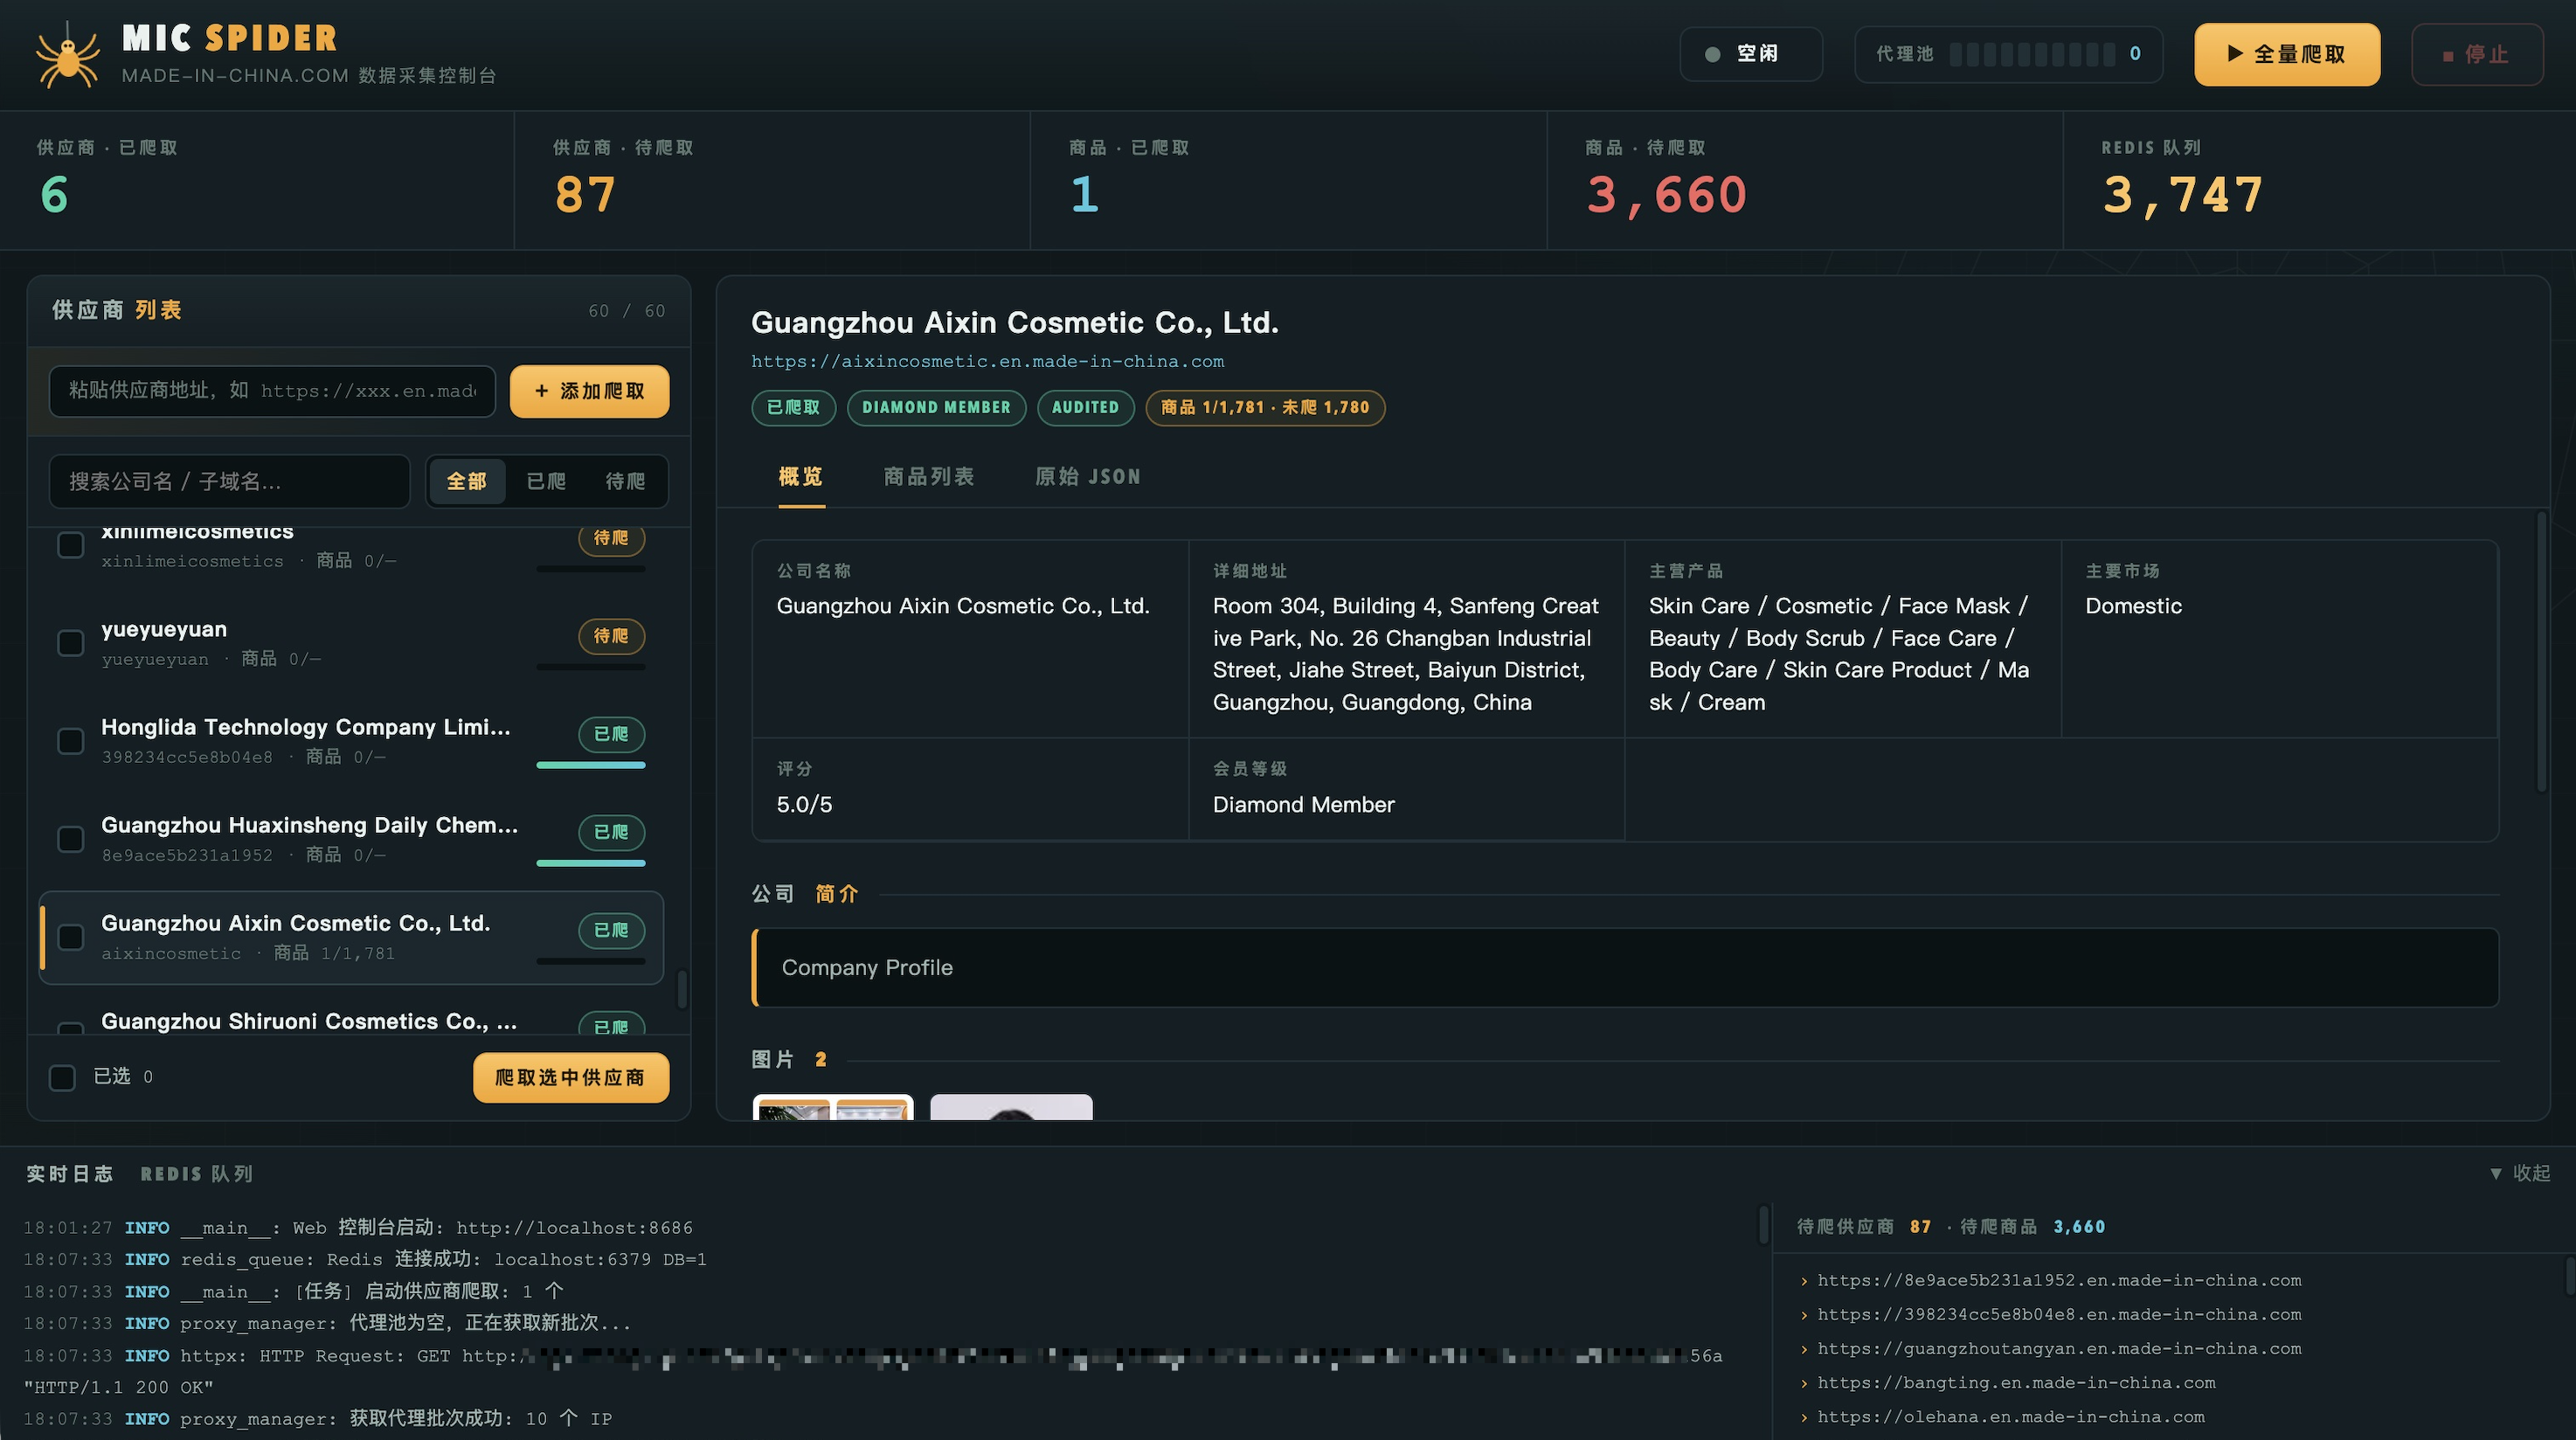2576x1440 pixels.
Task: Open the Guangzhou Huaxinsheng Daily Chem supplier
Action: pos(351,839)
